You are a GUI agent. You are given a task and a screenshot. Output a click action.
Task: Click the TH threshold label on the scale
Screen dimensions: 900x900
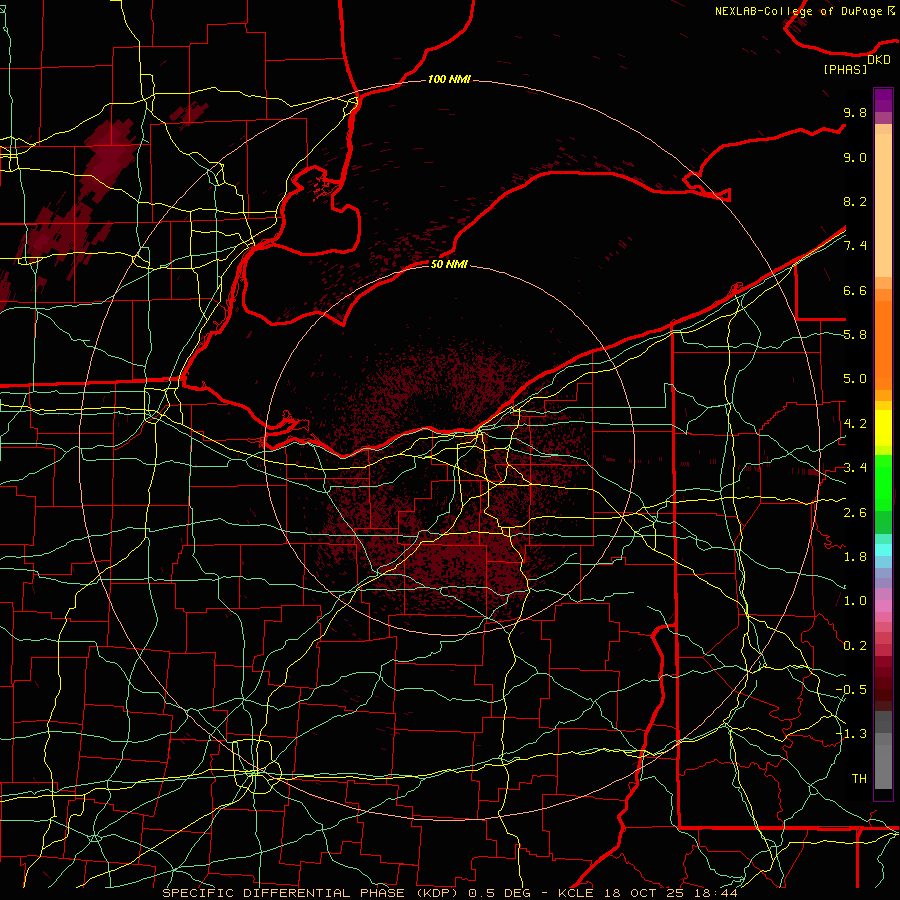859,779
